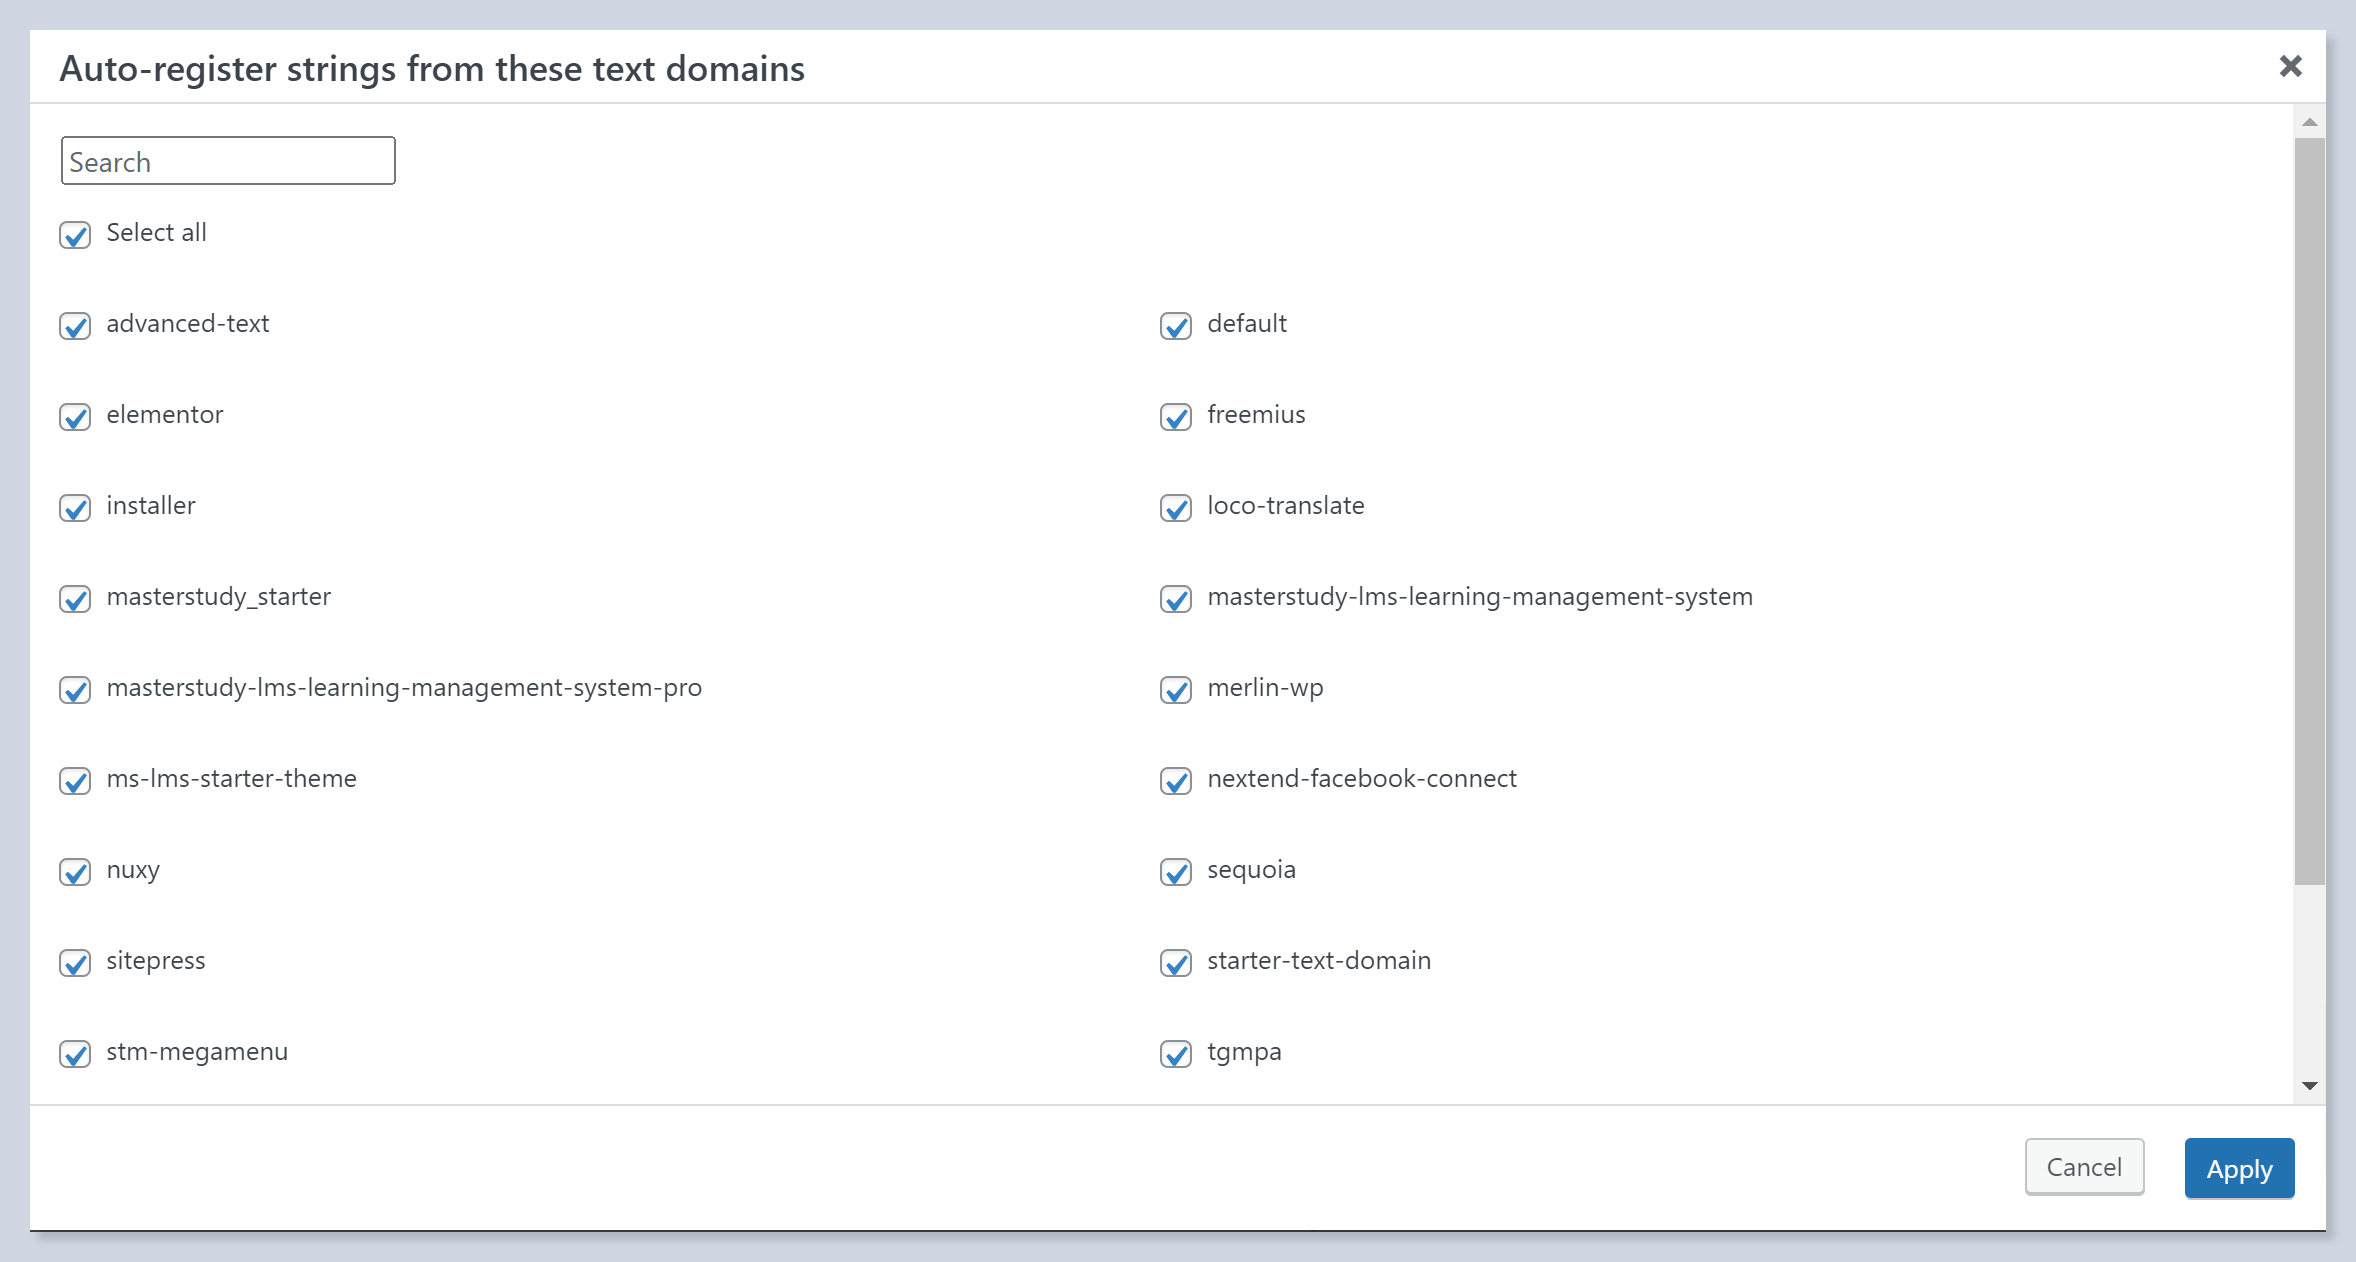Uncheck the tgmpa checkbox
The height and width of the screenshot is (1262, 2356).
tap(1176, 1054)
